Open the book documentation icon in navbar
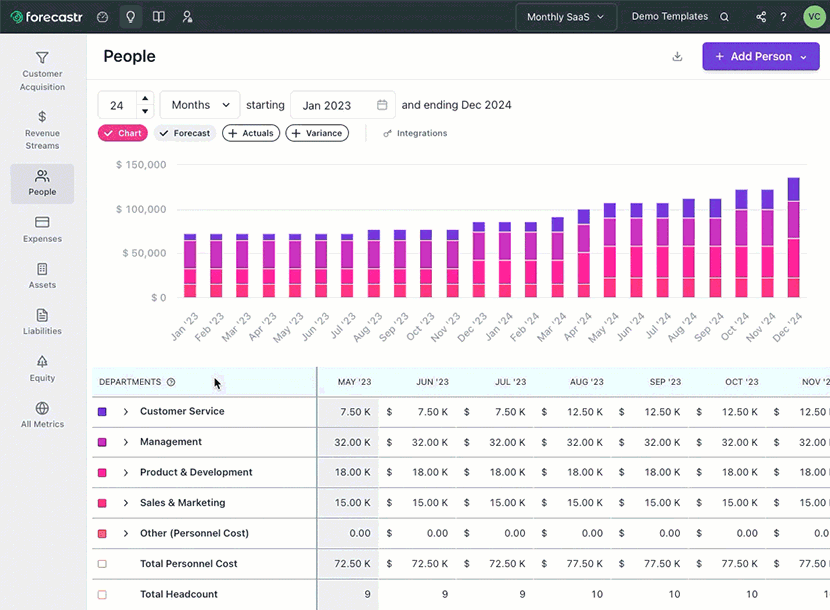The height and width of the screenshot is (610, 830). 158,16
